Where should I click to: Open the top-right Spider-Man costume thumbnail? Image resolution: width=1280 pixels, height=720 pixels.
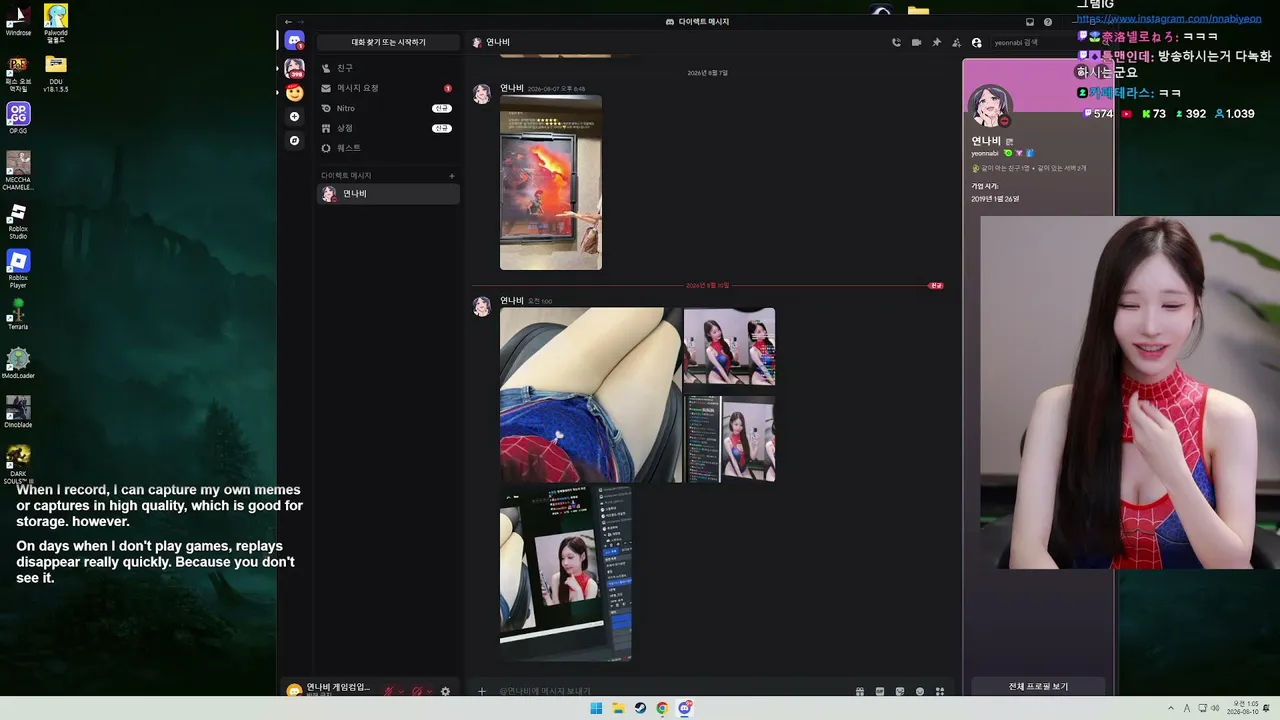coord(729,346)
